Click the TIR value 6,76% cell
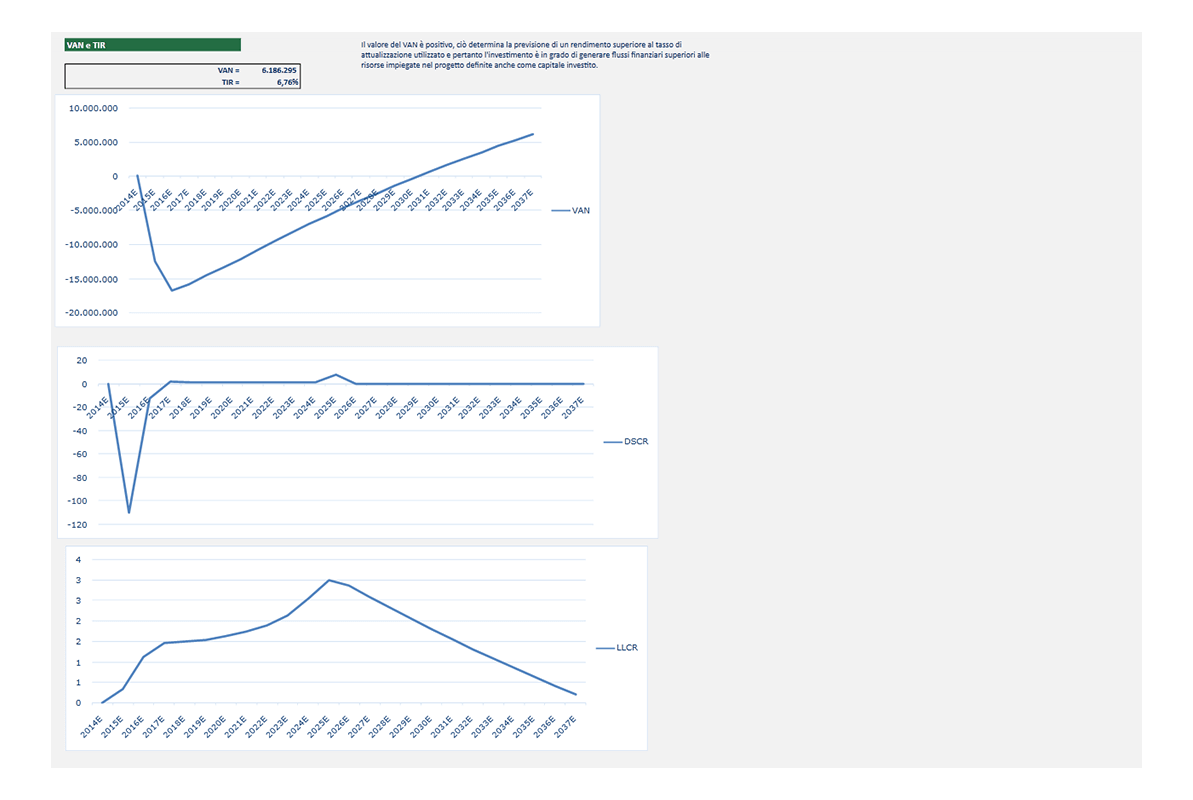1193x800 pixels. tap(287, 82)
